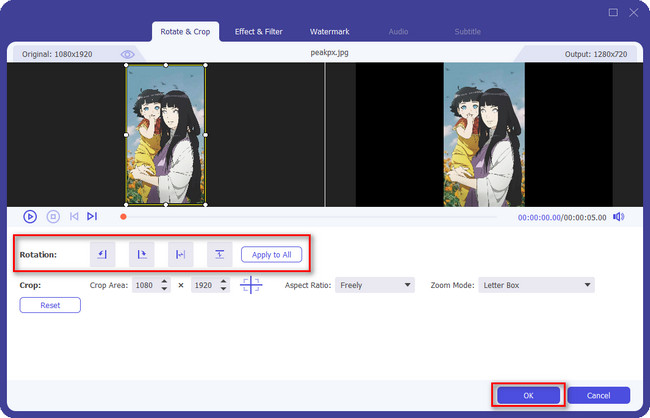Viewport: 650px width, 418px height.
Task: Click the center crop crosshair icon
Action: tap(251, 285)
